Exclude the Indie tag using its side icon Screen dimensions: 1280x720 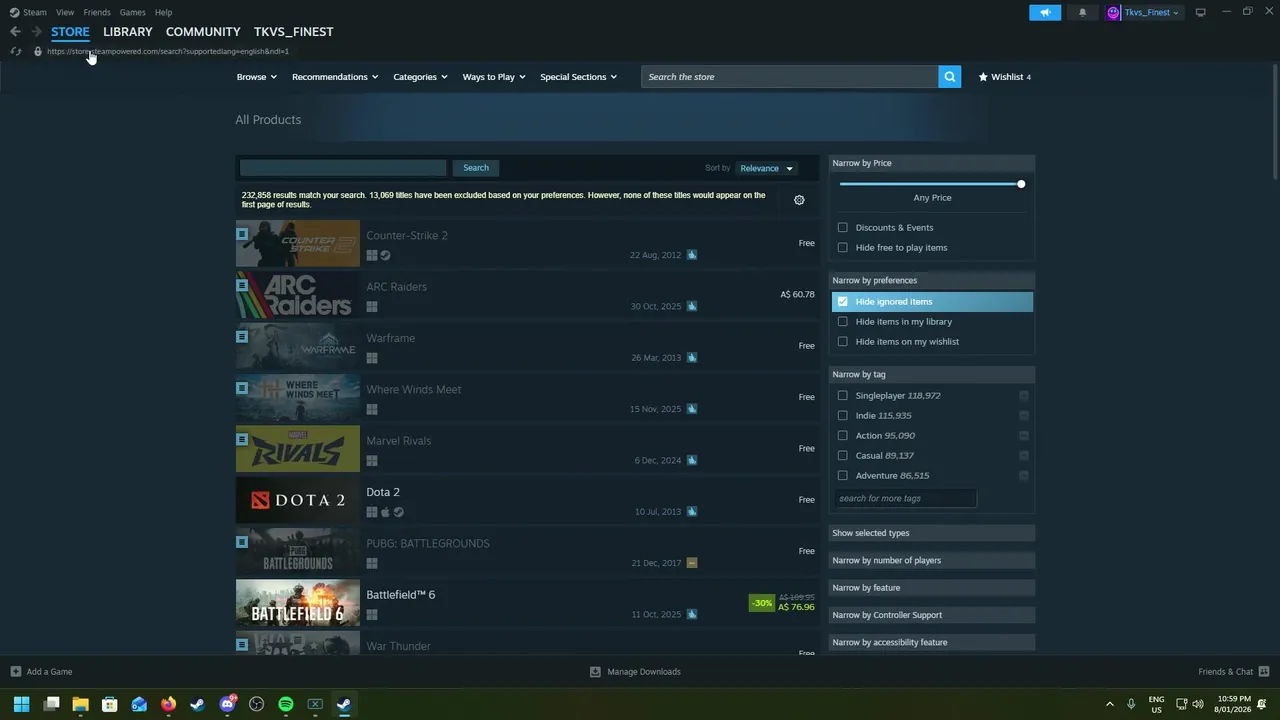tap(1023, 416)
